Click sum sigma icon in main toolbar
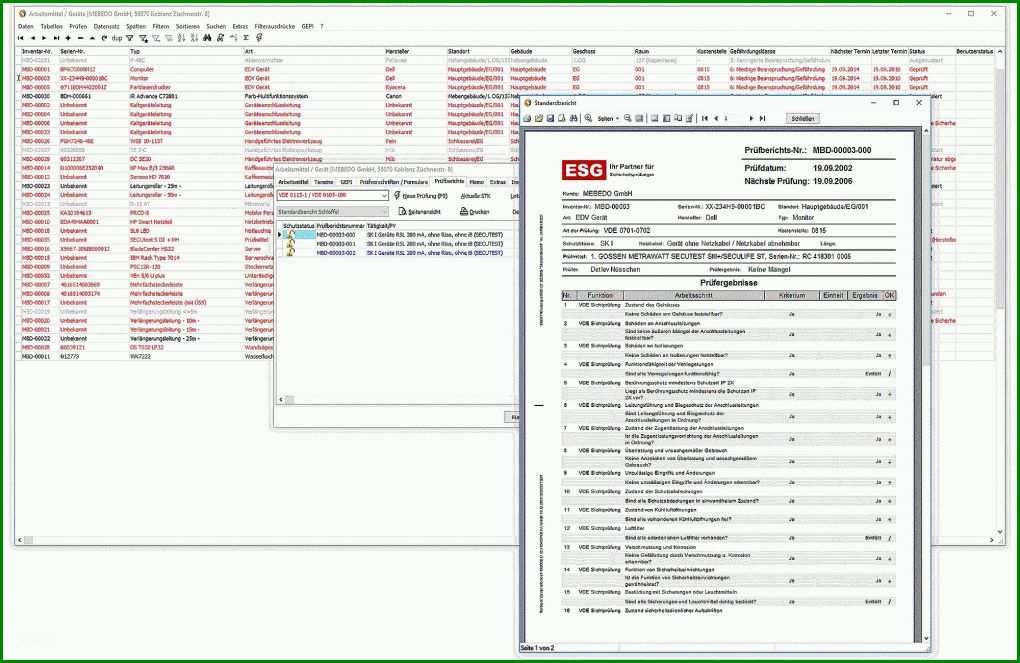The height and width of the screenshot is (663, 1020). tap(246, 38)
